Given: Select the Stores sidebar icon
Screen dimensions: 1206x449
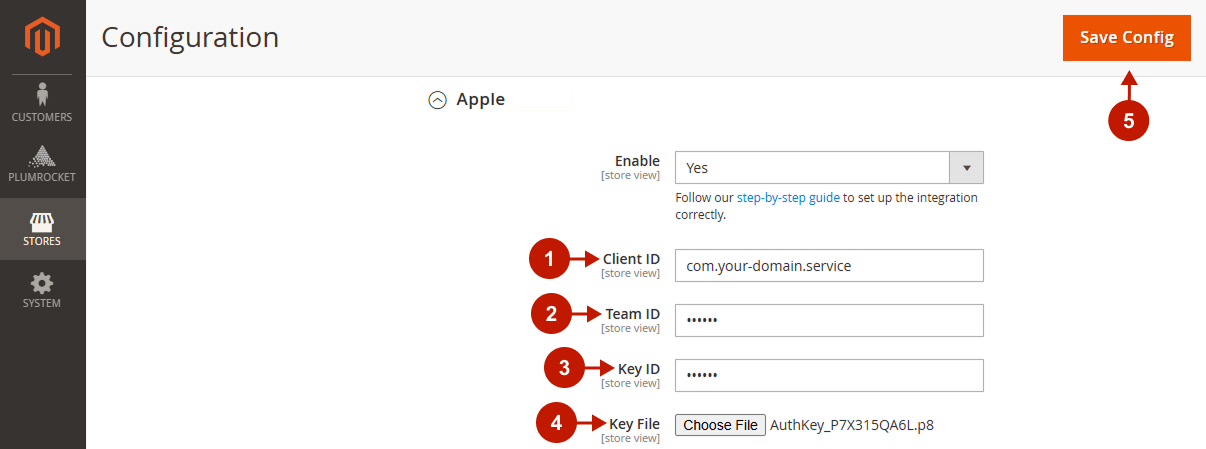Looking at the screenshot, I should tap(42, 228).
